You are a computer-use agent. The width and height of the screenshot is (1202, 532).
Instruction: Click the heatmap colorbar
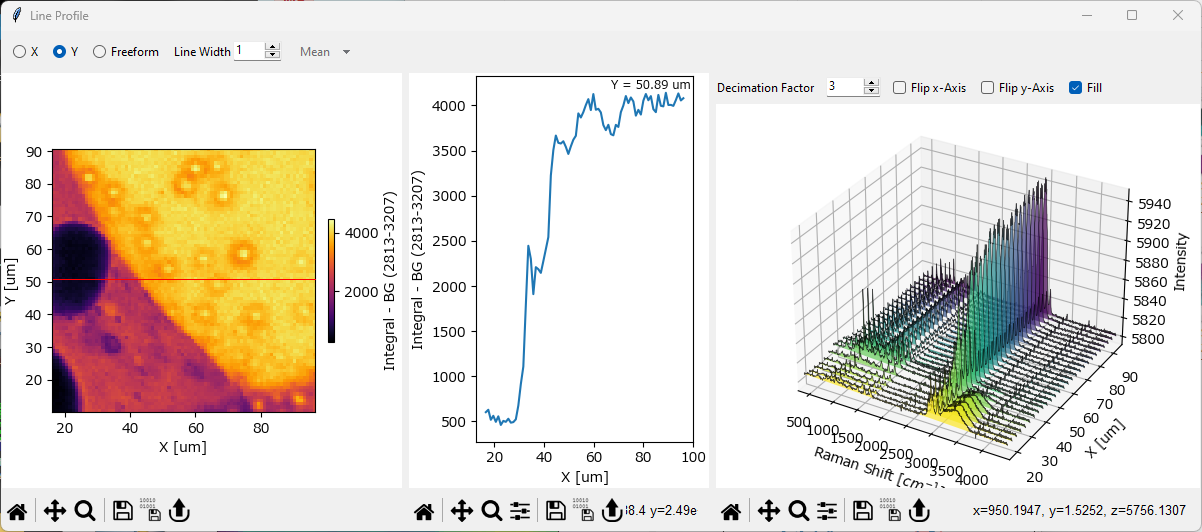pyautogui.click(x=331, y=281)
